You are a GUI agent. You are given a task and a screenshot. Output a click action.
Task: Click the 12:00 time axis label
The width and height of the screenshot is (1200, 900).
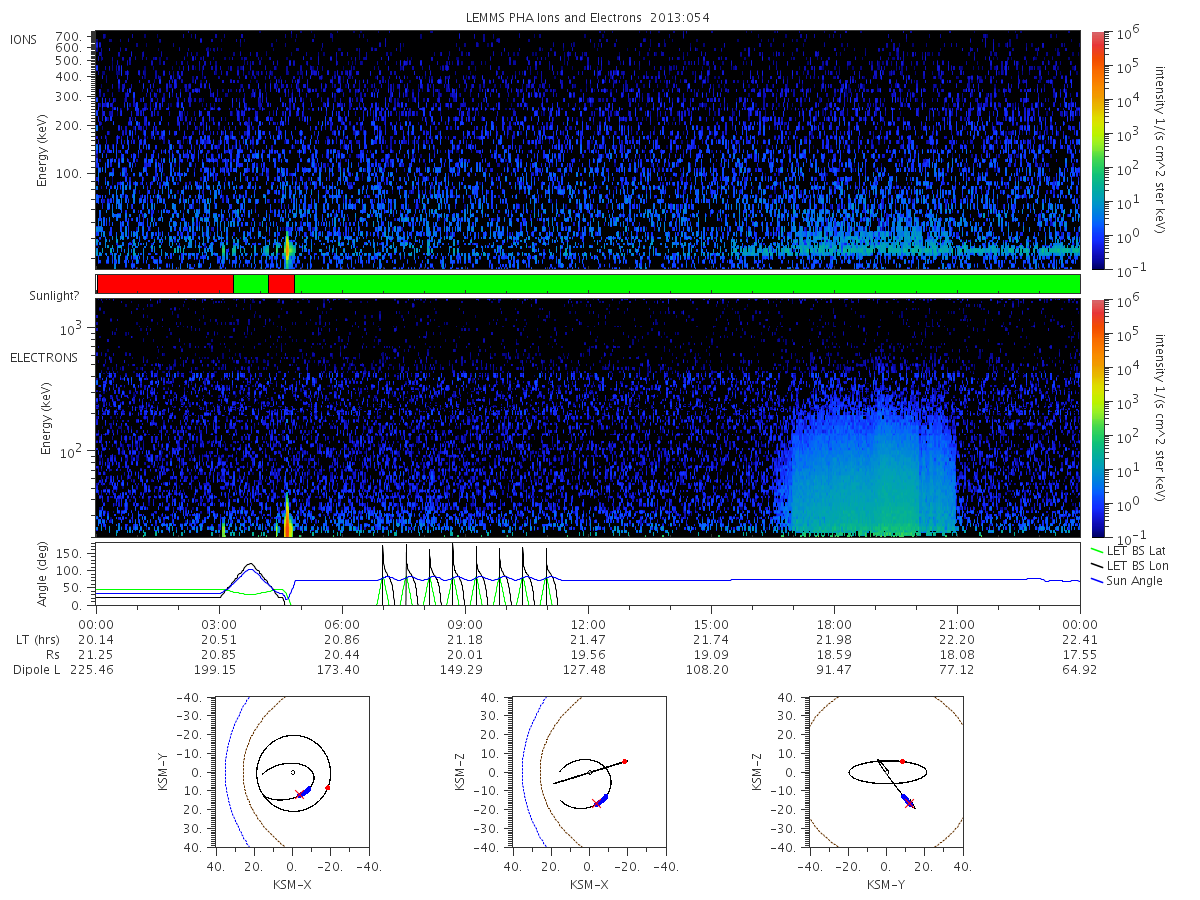click(x=588, y=624)
